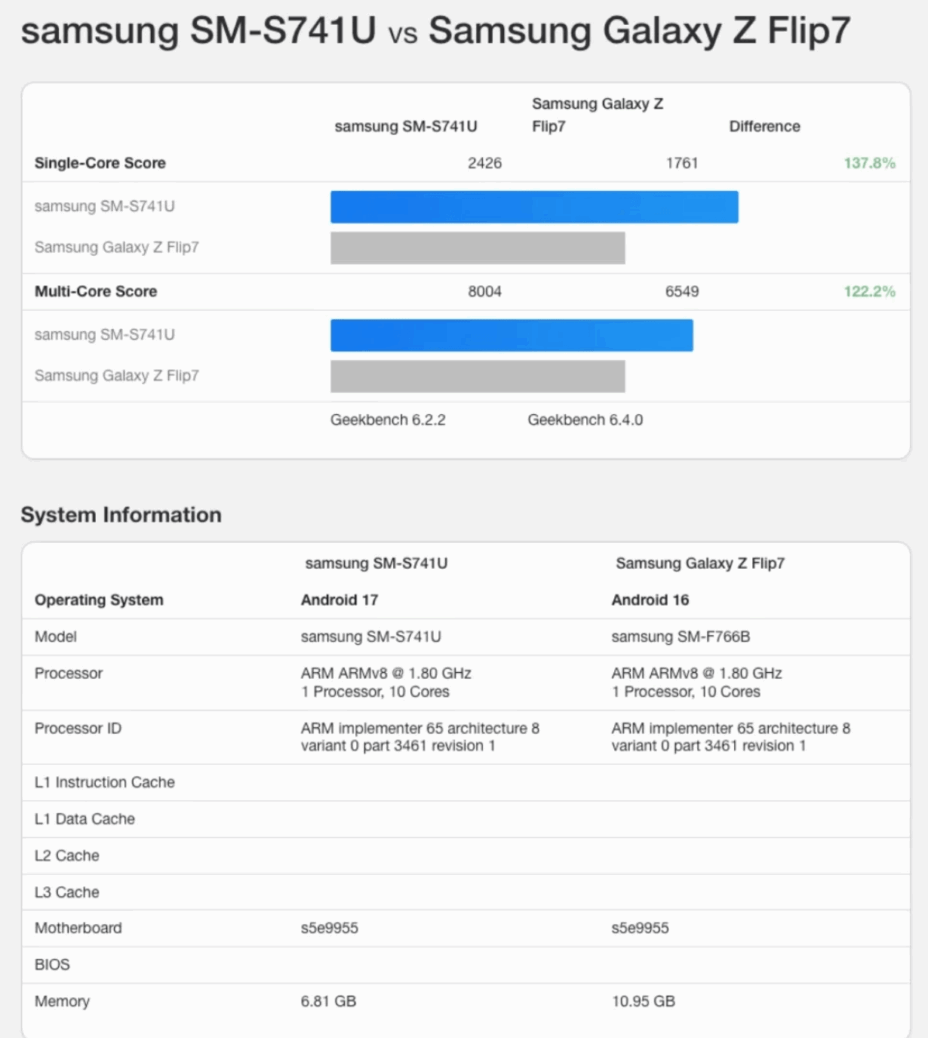Select the '10.95 GB' memory value
The width and height of the screenshot is (928, 1038).
[x=643, y=1001]
